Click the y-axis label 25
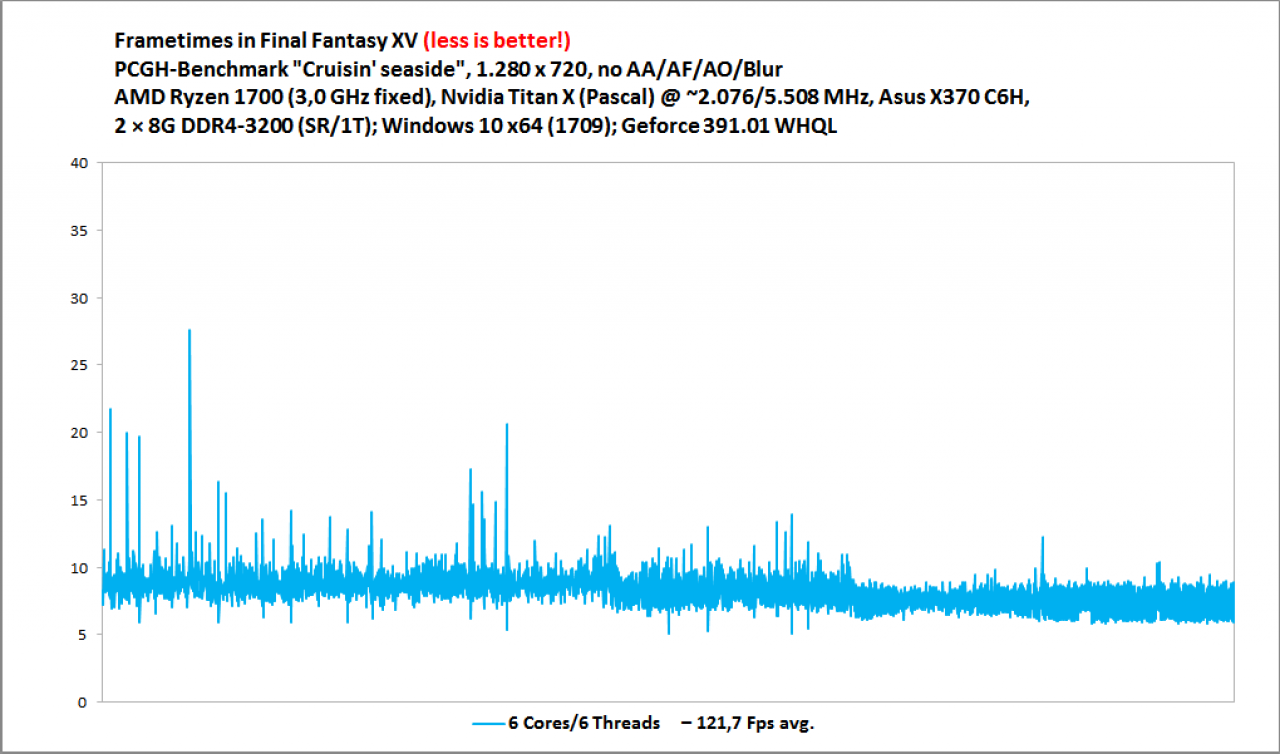 point(79,365)
